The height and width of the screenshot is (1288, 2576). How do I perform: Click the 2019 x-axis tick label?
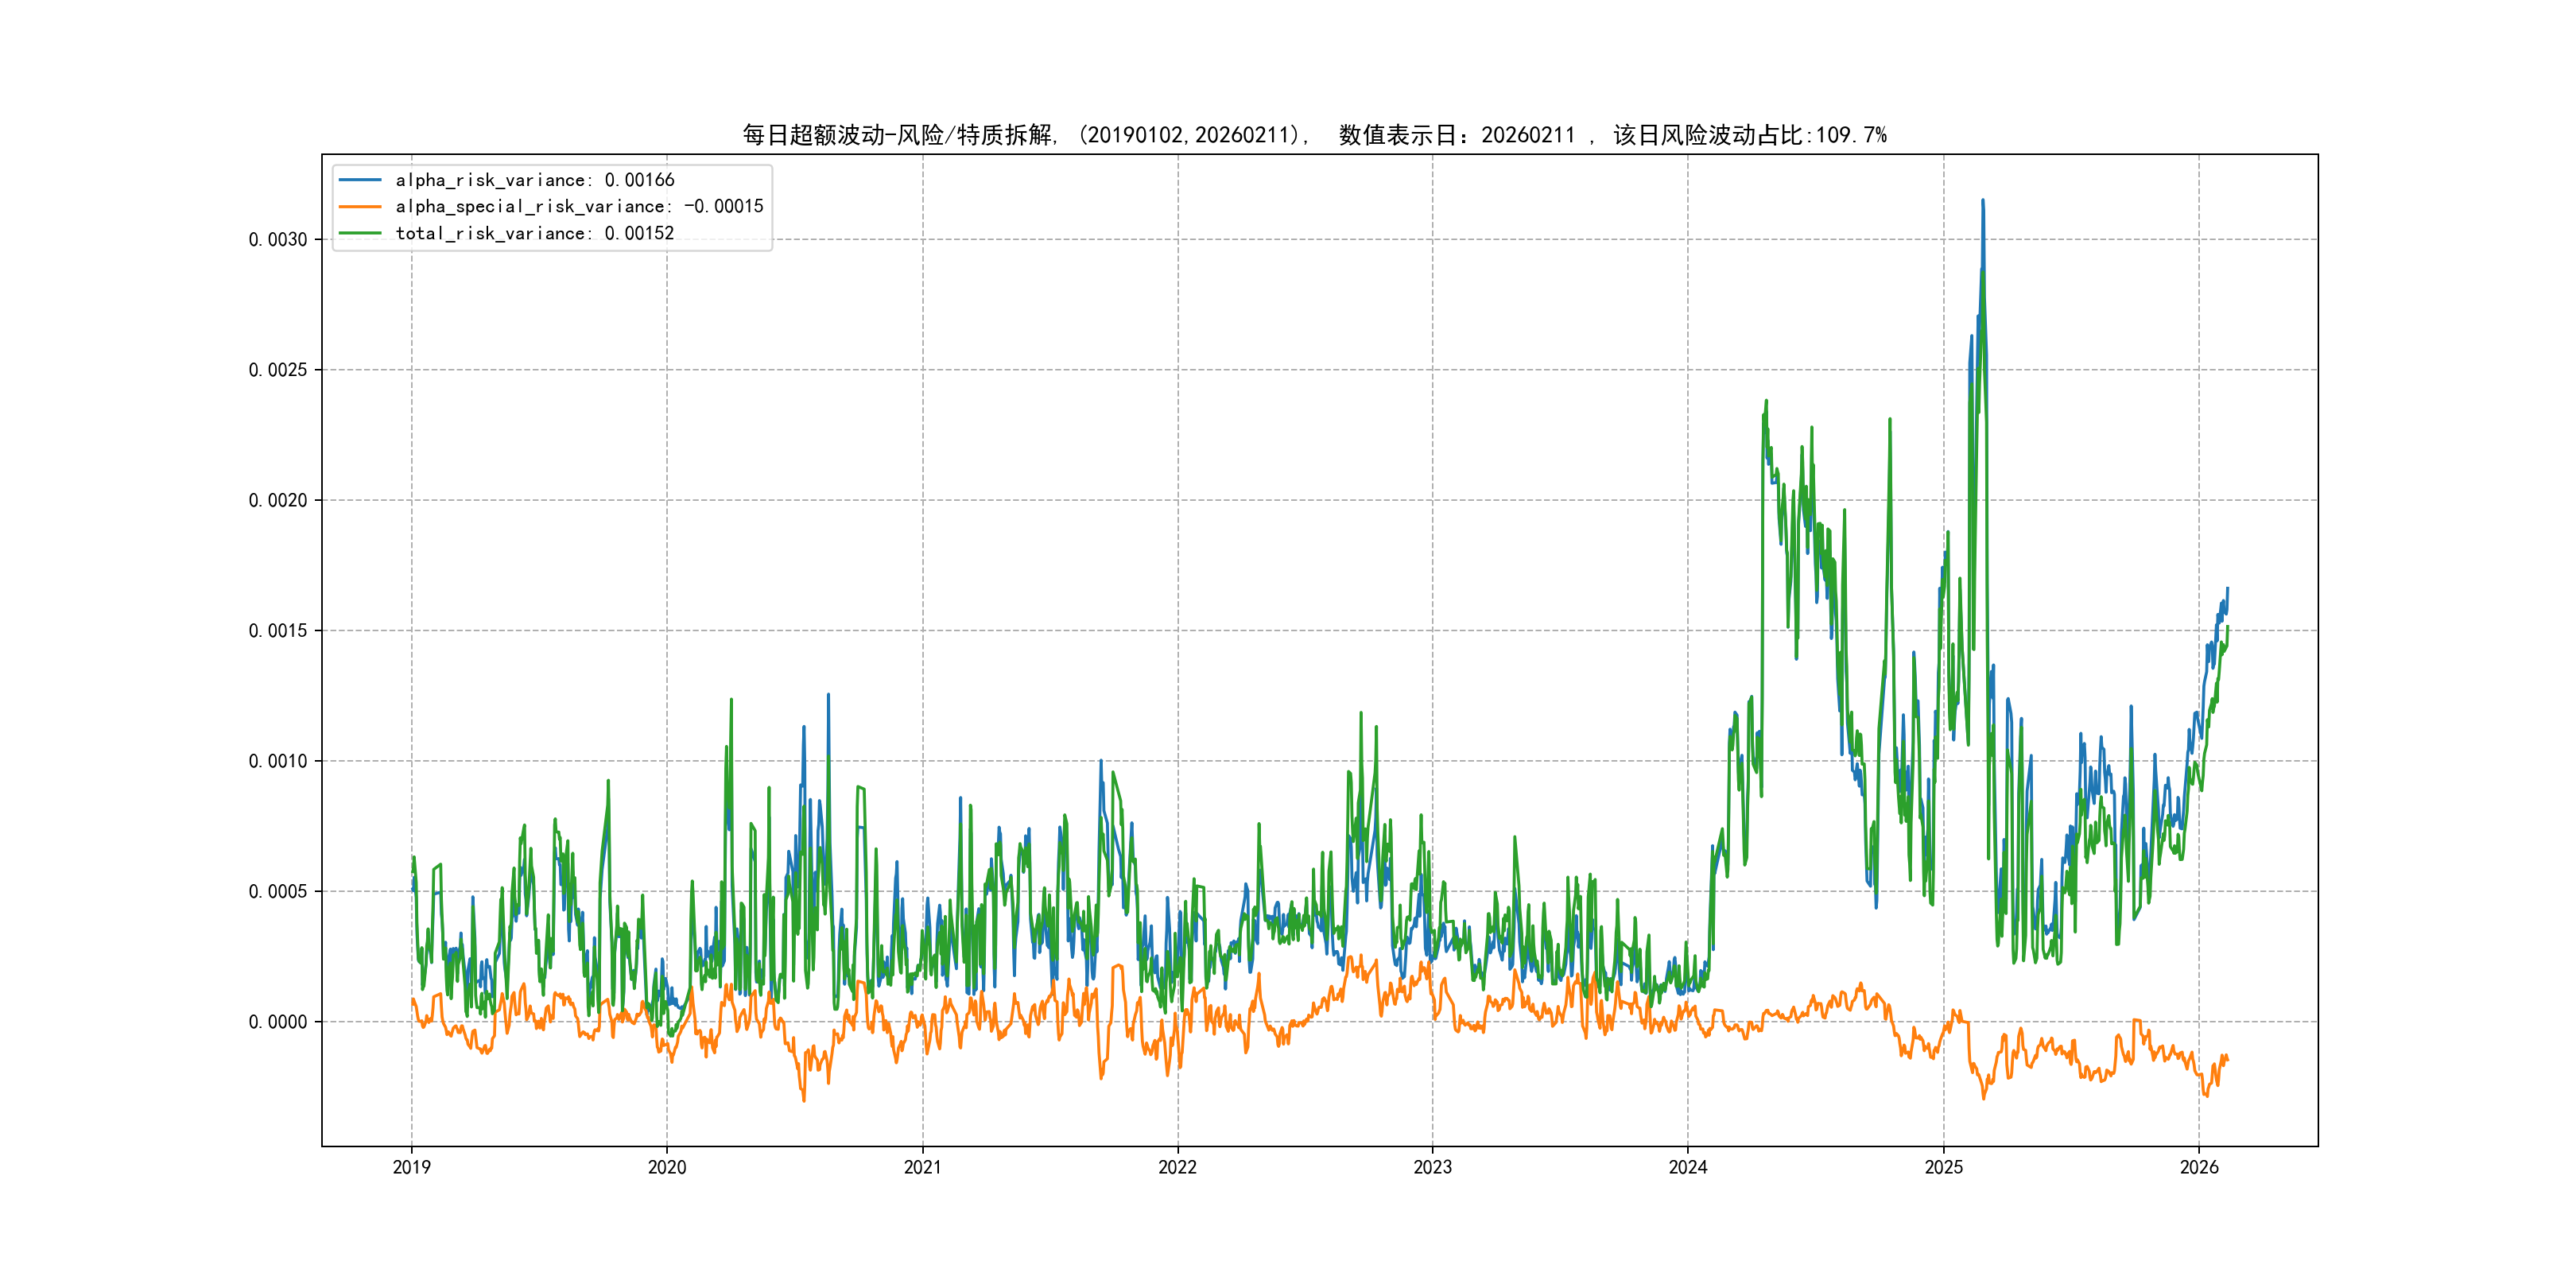pos(411,1167)
